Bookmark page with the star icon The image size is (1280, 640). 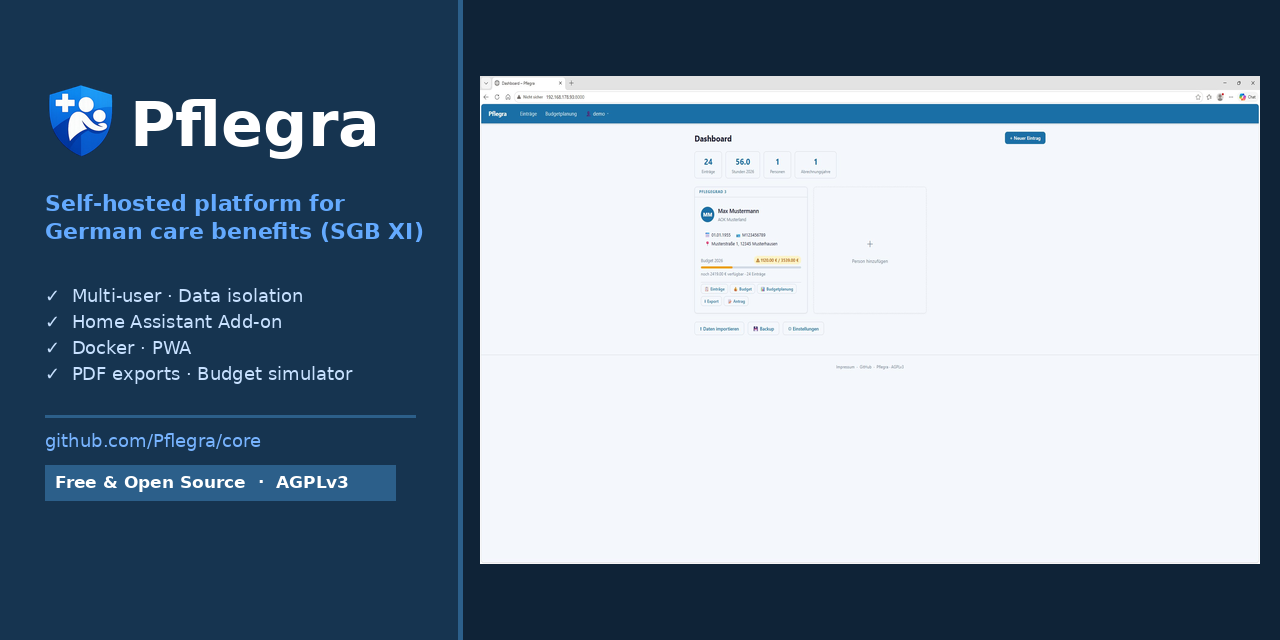click(1198, 97)
